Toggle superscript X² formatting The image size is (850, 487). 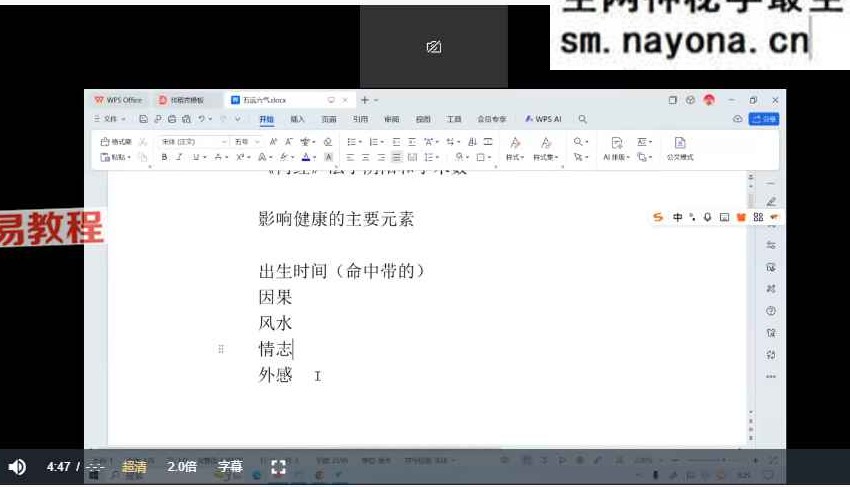click(x=240, y=157)
